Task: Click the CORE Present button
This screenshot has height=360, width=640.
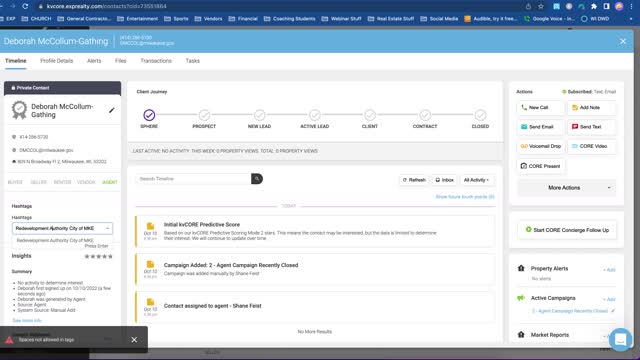Action: (x=541, y=166)
